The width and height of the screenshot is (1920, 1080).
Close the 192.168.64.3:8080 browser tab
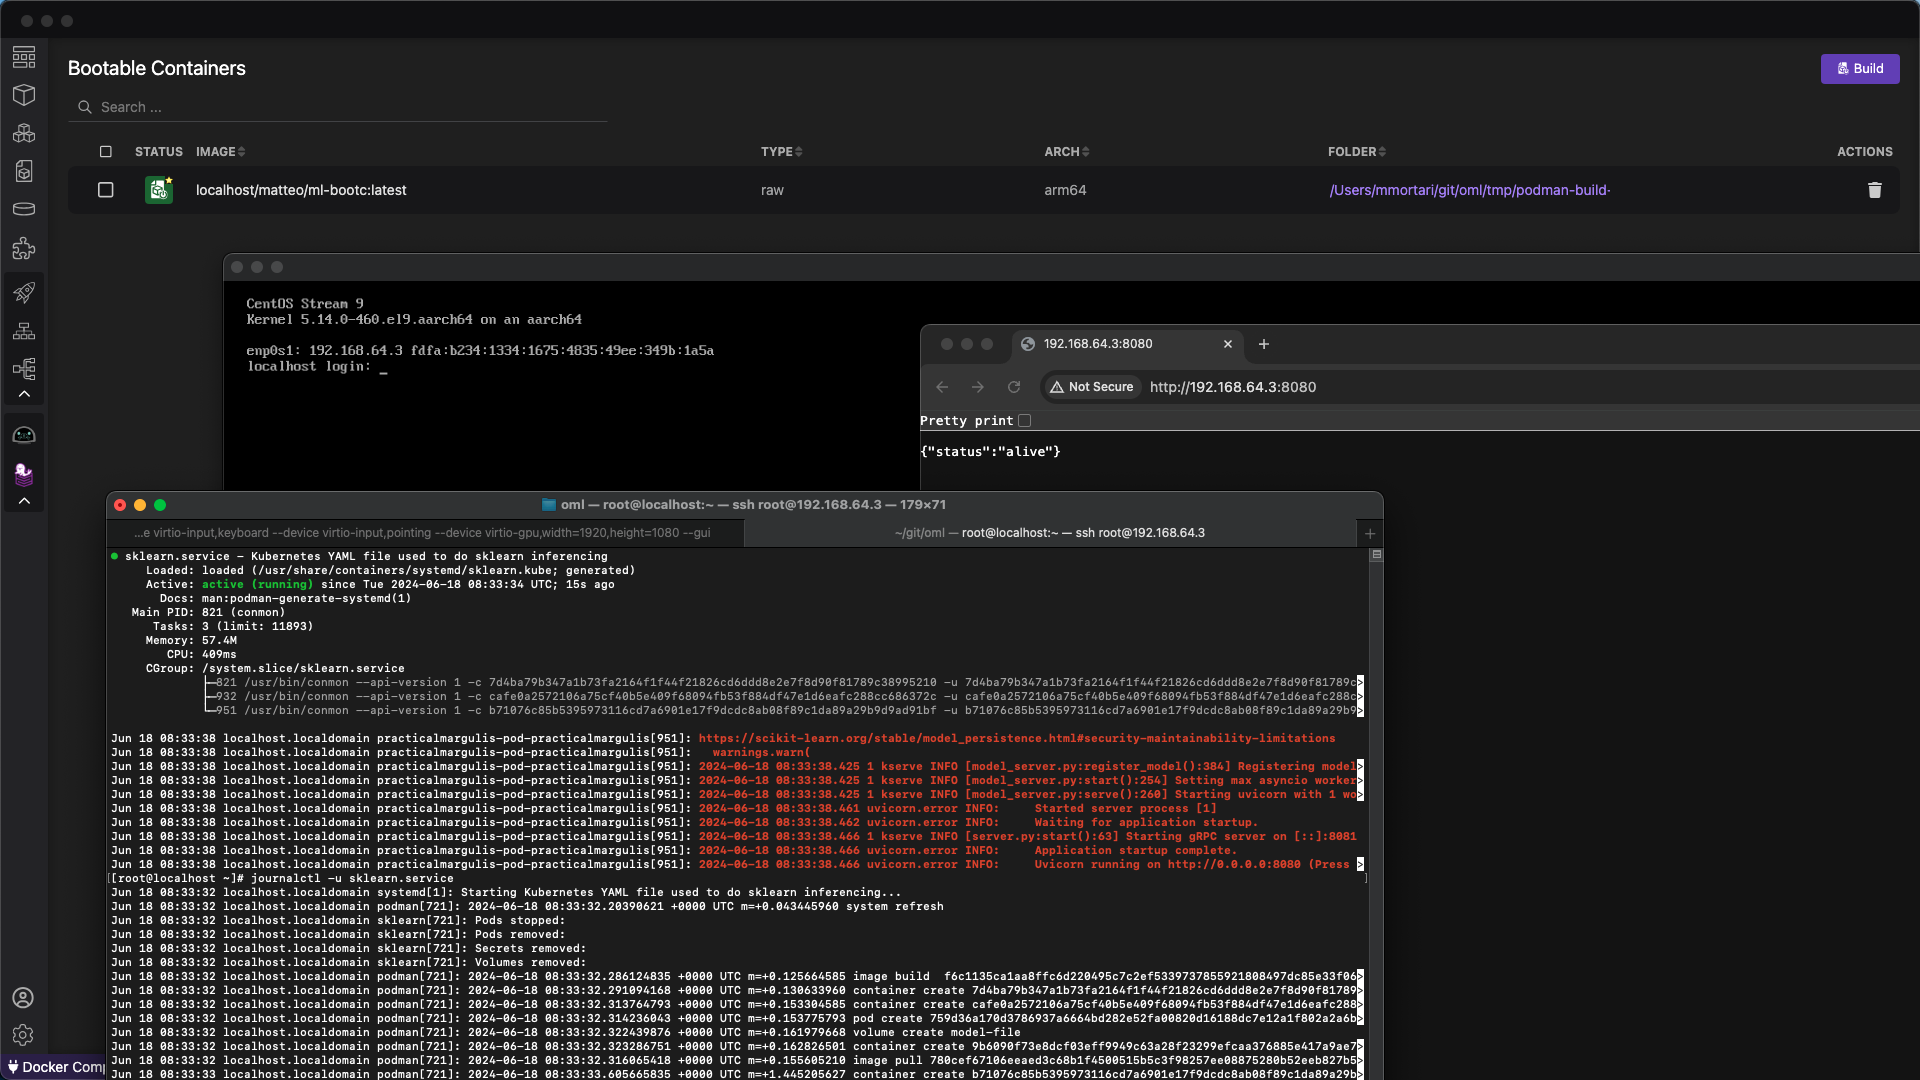click(x=1228, y=344)
